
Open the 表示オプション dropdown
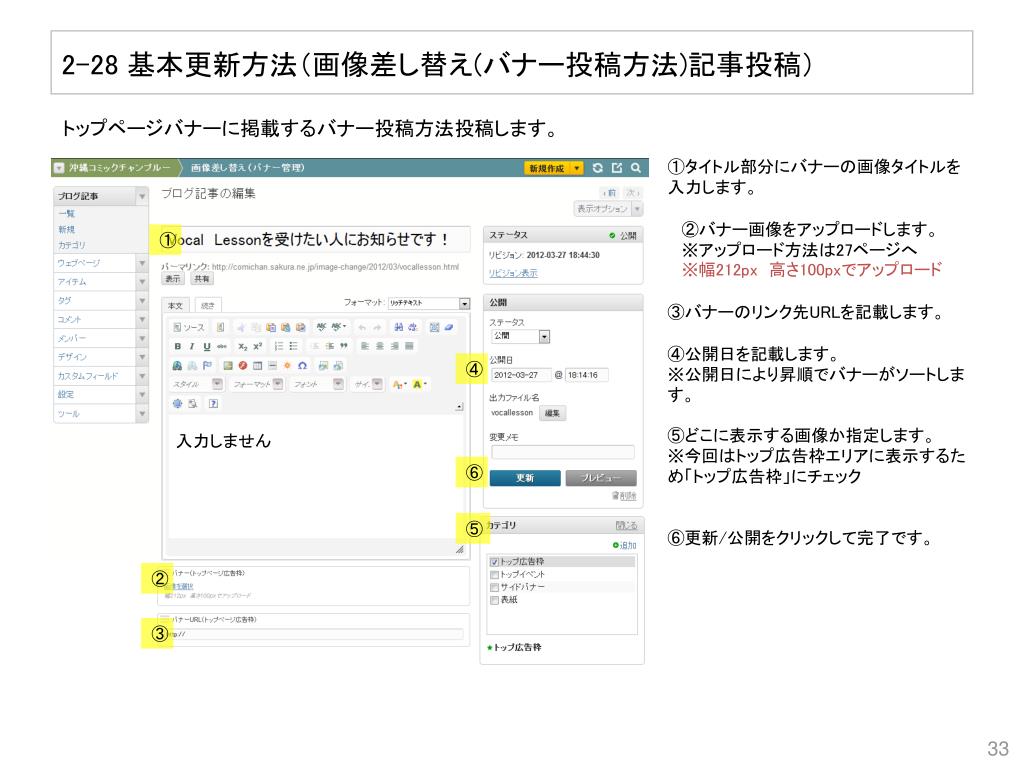pos(608,209)
